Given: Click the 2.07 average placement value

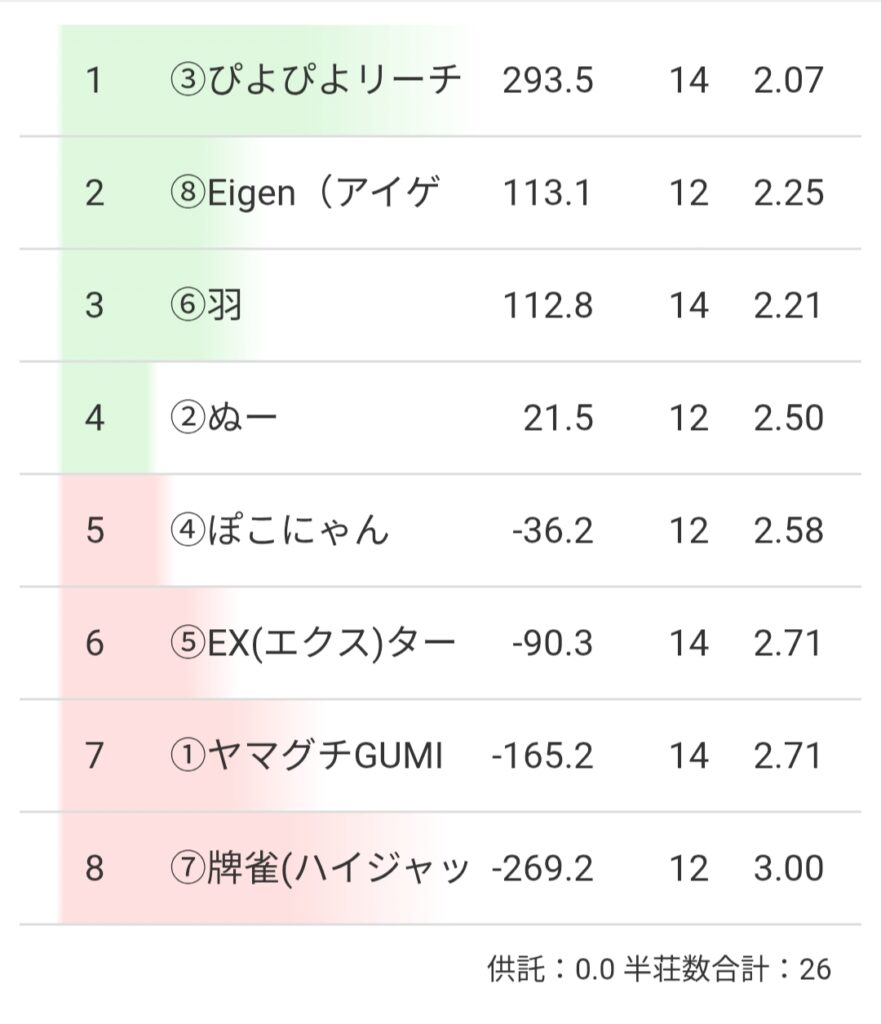Looking at the screenshot, I should [788, 80].
